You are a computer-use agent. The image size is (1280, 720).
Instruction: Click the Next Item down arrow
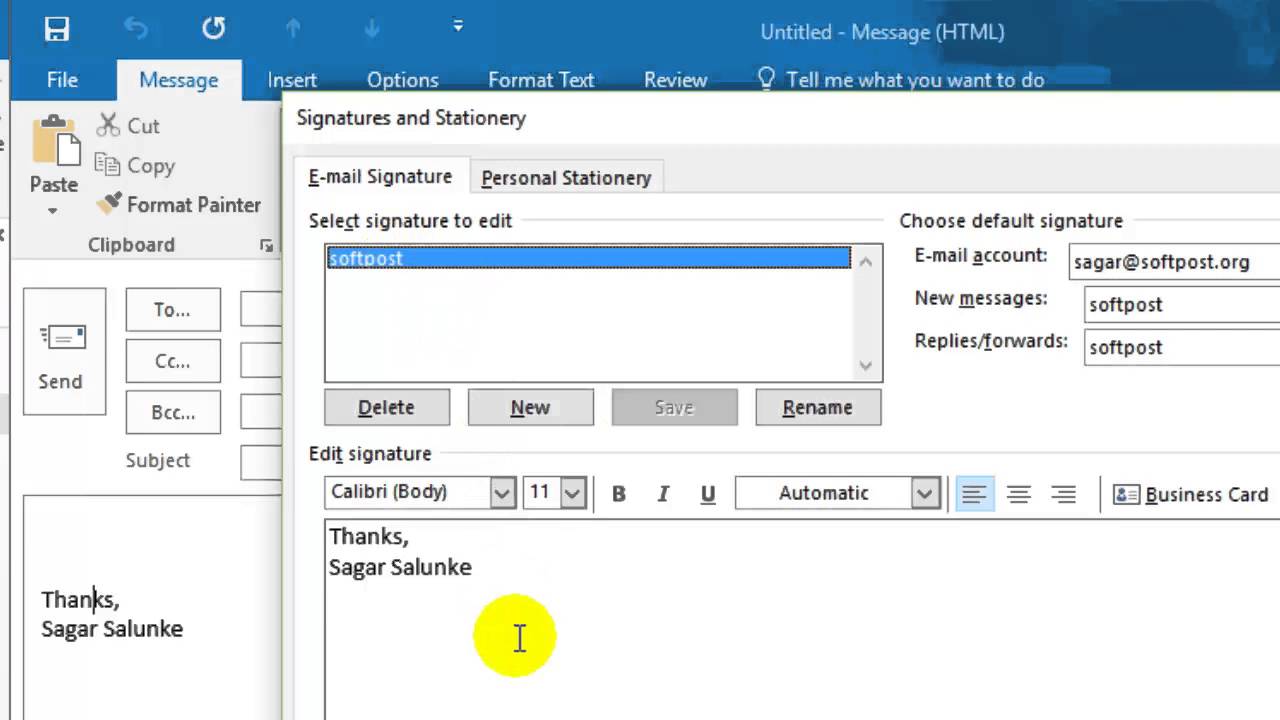(372, 29)
